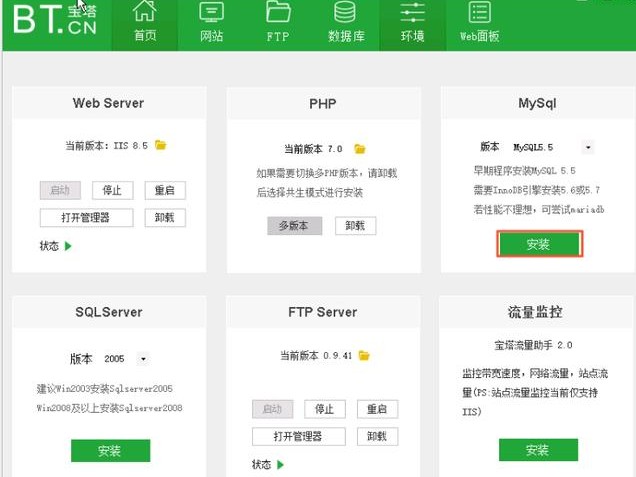Click PHP 卸载 button

[x=355, y=226]
